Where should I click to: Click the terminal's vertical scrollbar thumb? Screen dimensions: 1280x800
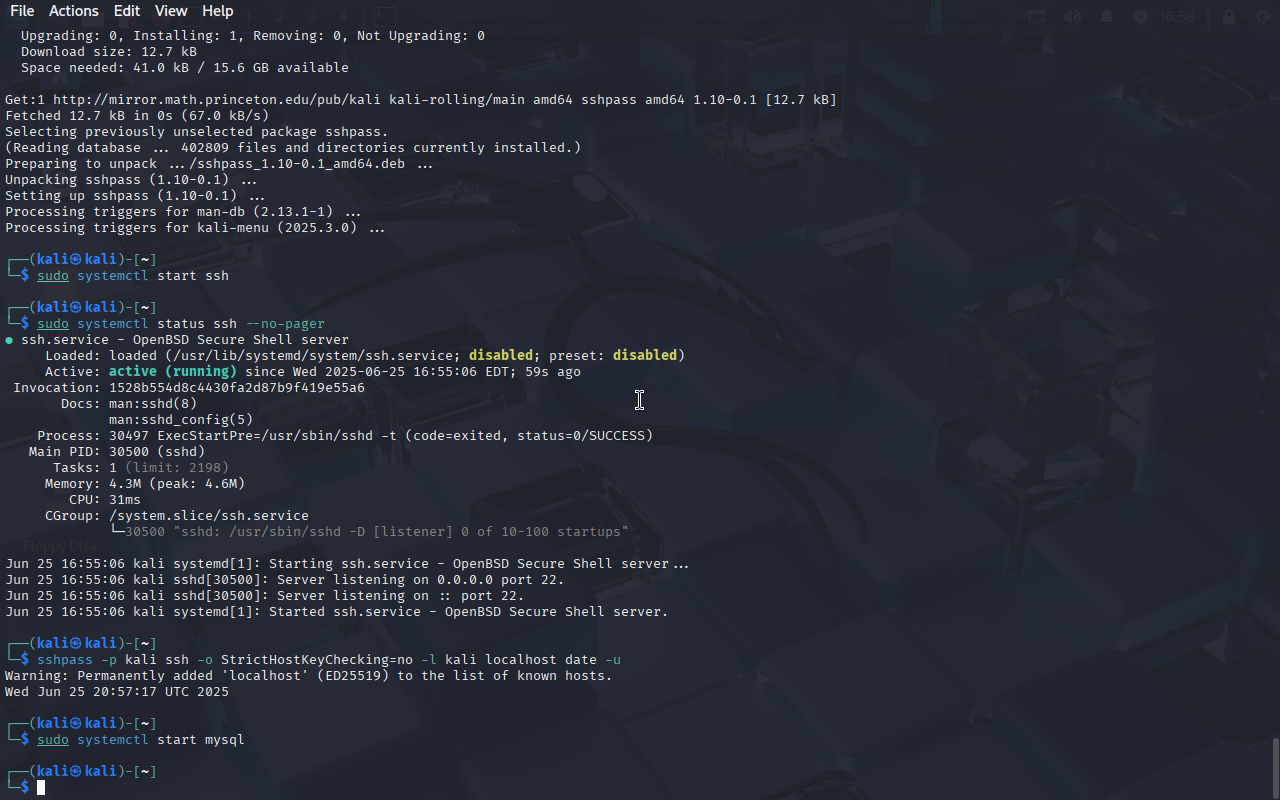tap(1275, 767)
